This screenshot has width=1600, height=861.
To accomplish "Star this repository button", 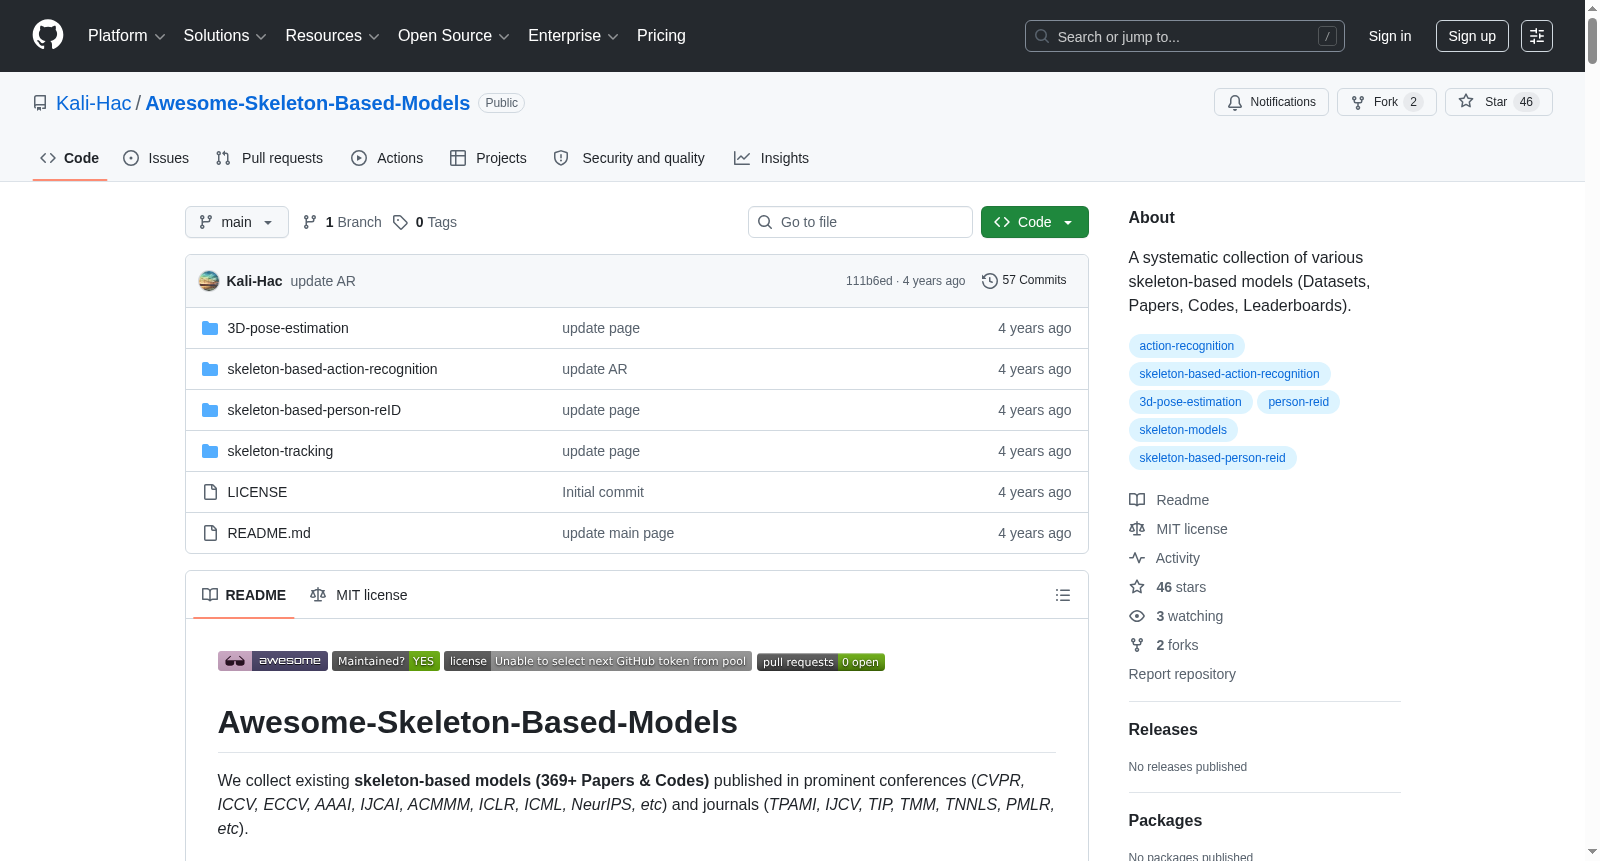I will [1499, 102].
